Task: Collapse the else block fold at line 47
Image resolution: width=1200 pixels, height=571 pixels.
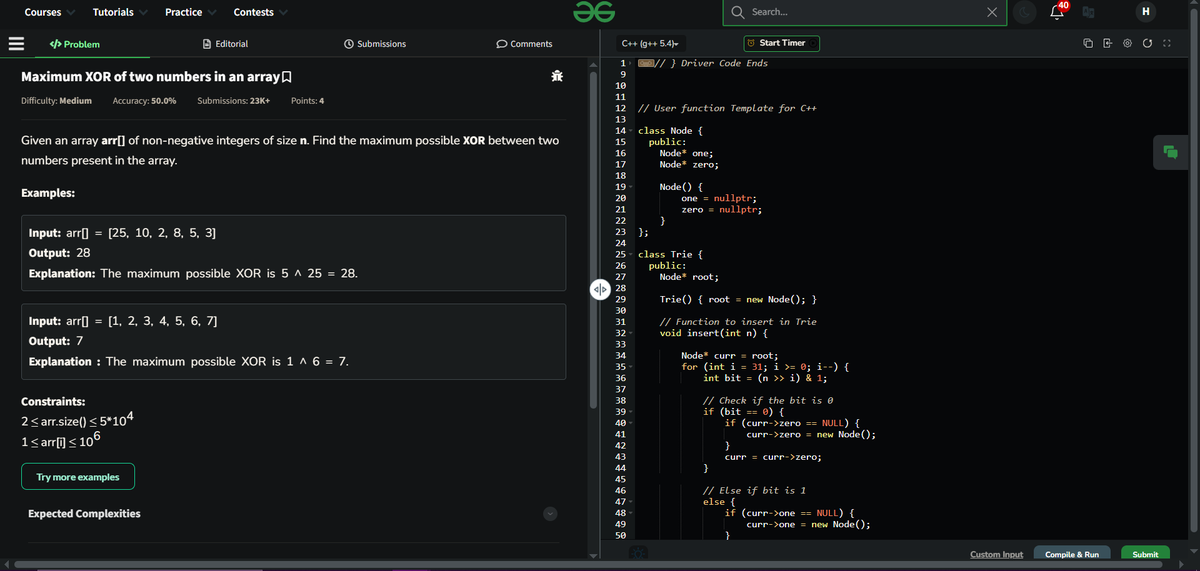Action: pyautogui.click(x=632, y=502)
